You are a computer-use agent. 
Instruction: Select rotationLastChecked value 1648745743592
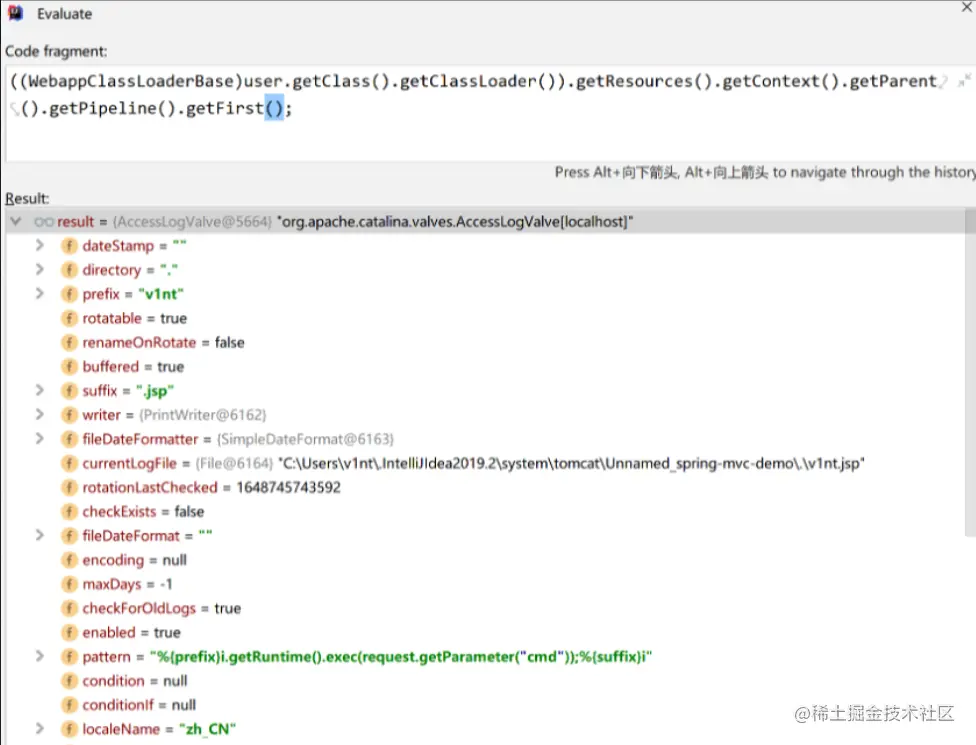click(288, 487)
